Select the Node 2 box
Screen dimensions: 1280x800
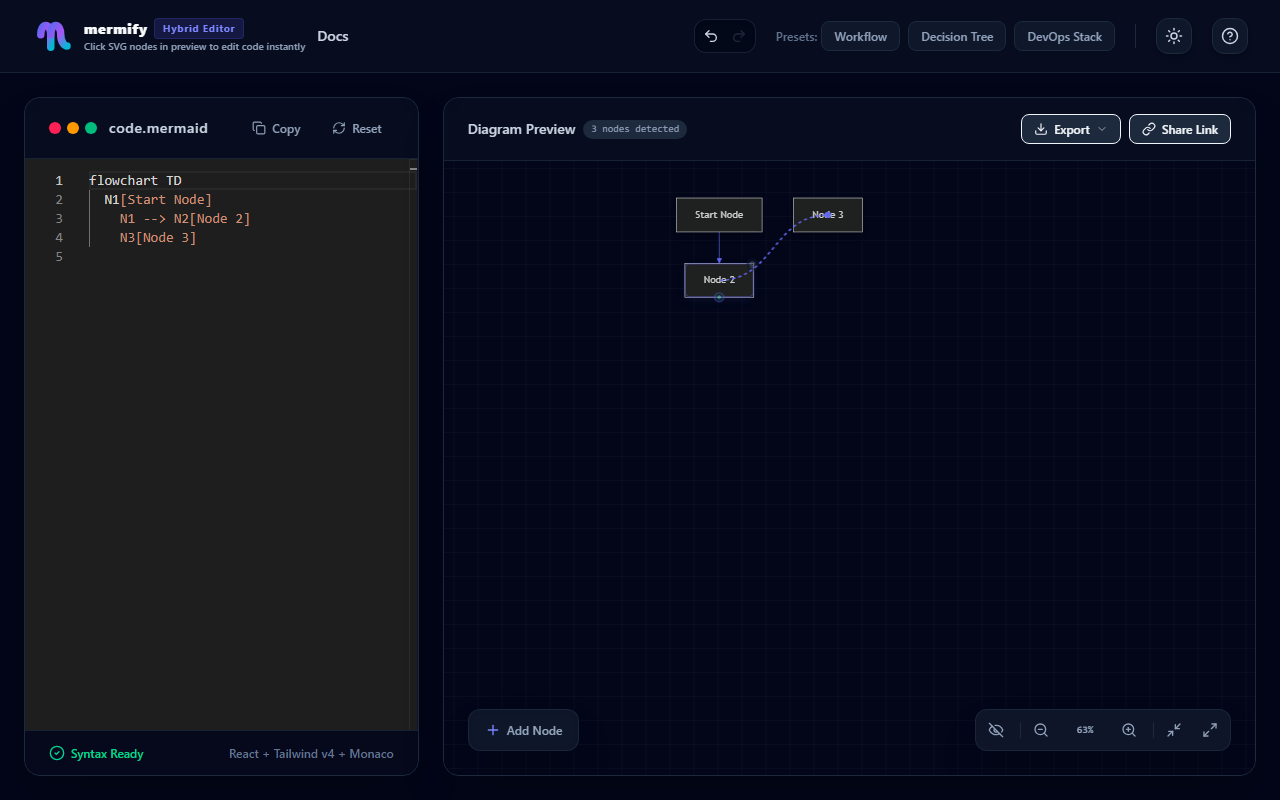pyautogui.click(x=719, y=280)
